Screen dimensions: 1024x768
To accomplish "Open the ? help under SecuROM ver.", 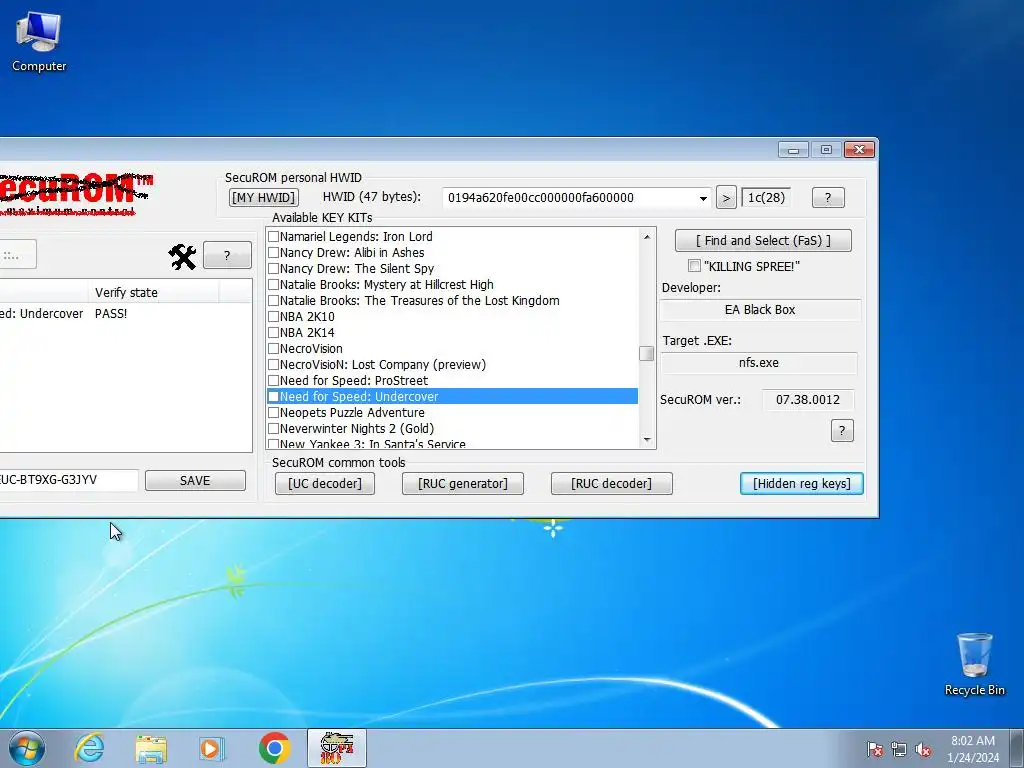I will point(842,431).
